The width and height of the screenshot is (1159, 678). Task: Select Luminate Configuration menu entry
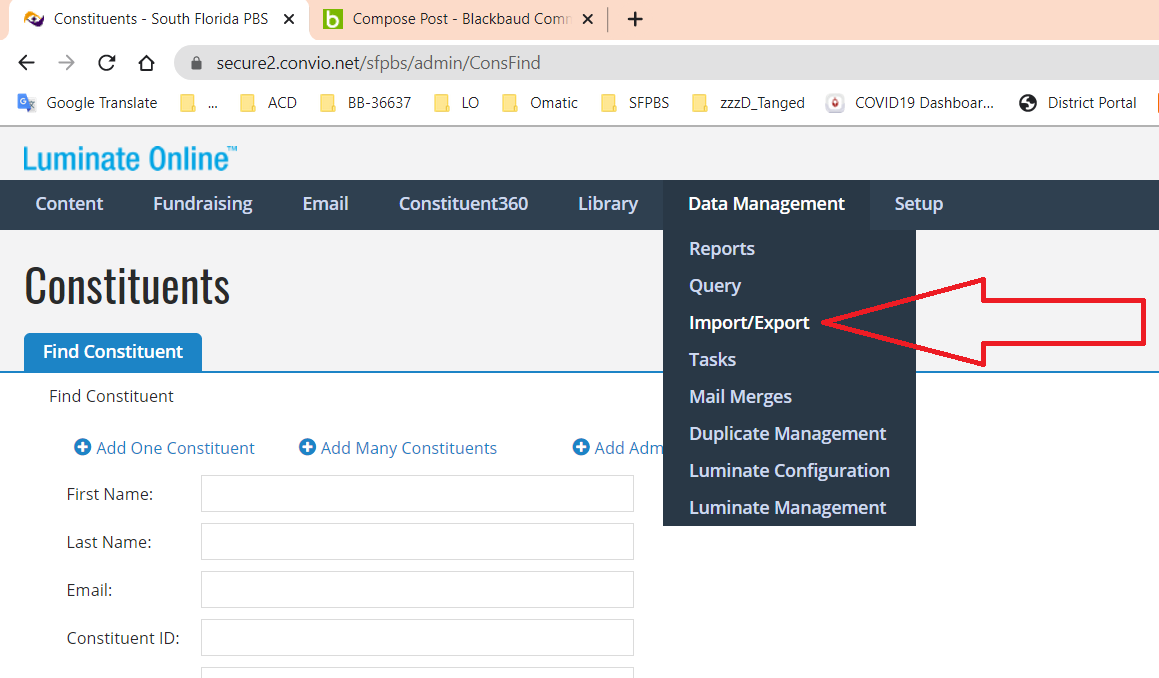coord(789,470)
